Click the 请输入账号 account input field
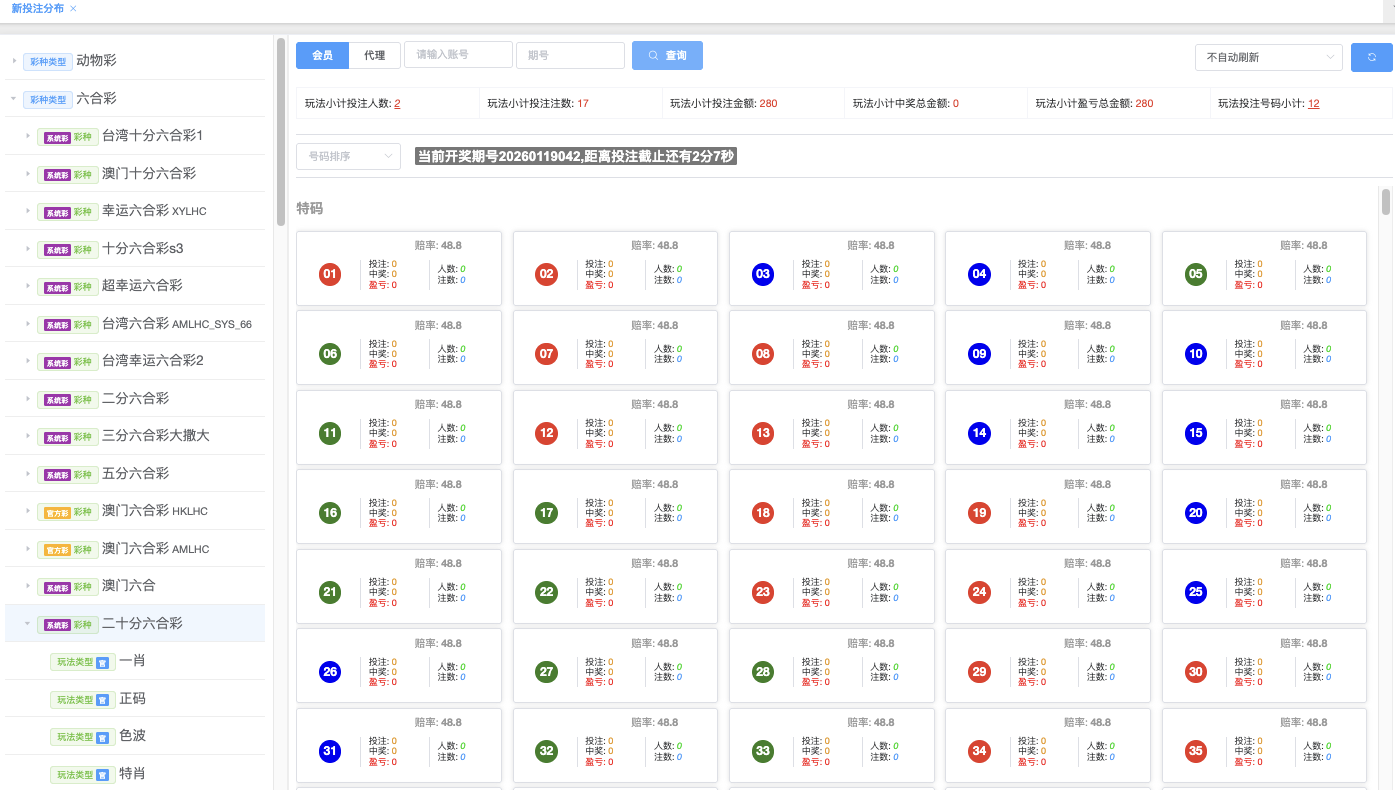 pyautogui.click(x=458, y=55)
